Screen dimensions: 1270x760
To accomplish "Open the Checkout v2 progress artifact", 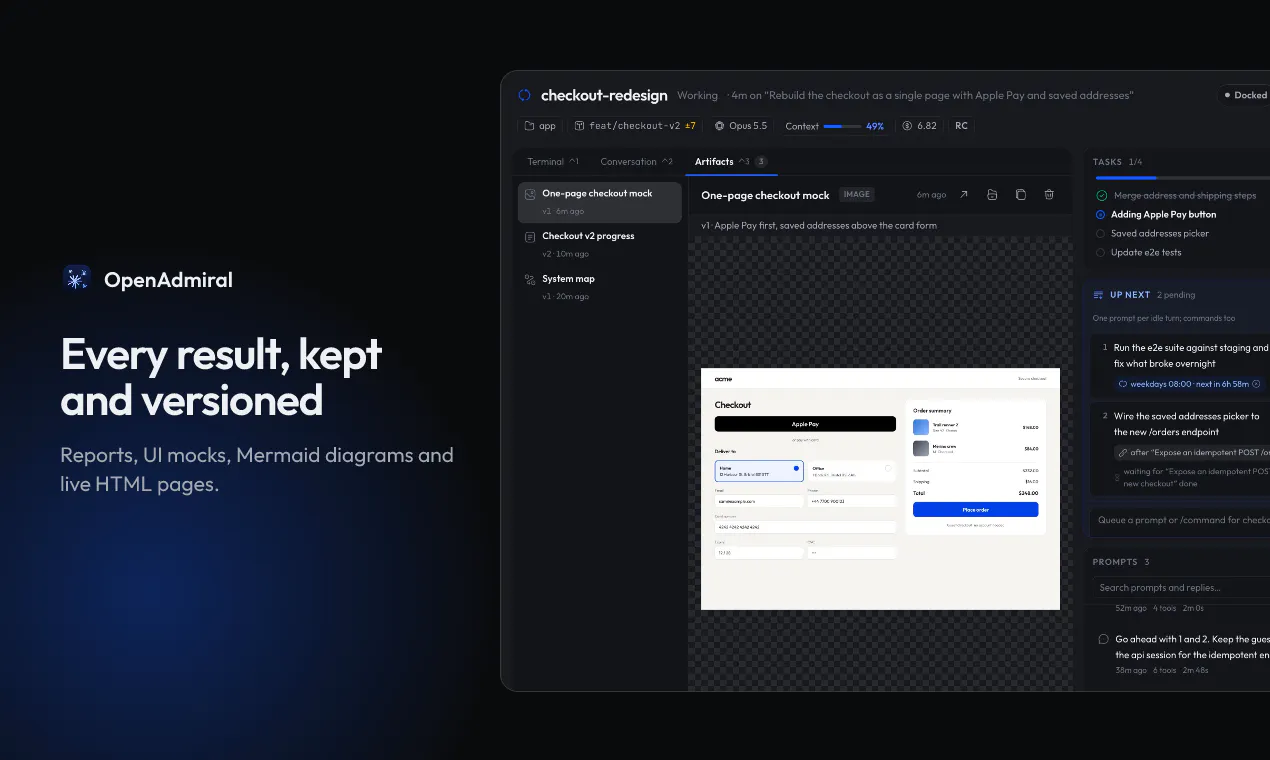I will coord(599,244).
